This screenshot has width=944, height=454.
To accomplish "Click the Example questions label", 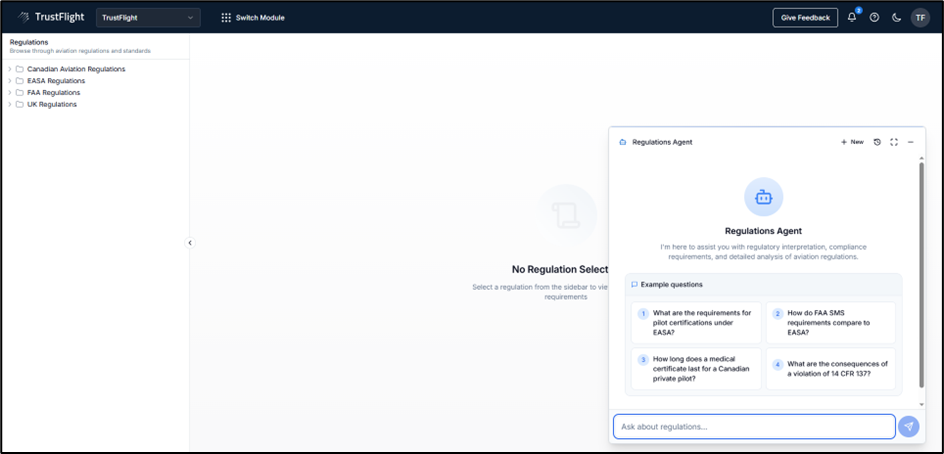I will pyautogui.click(x=671, y=284).
